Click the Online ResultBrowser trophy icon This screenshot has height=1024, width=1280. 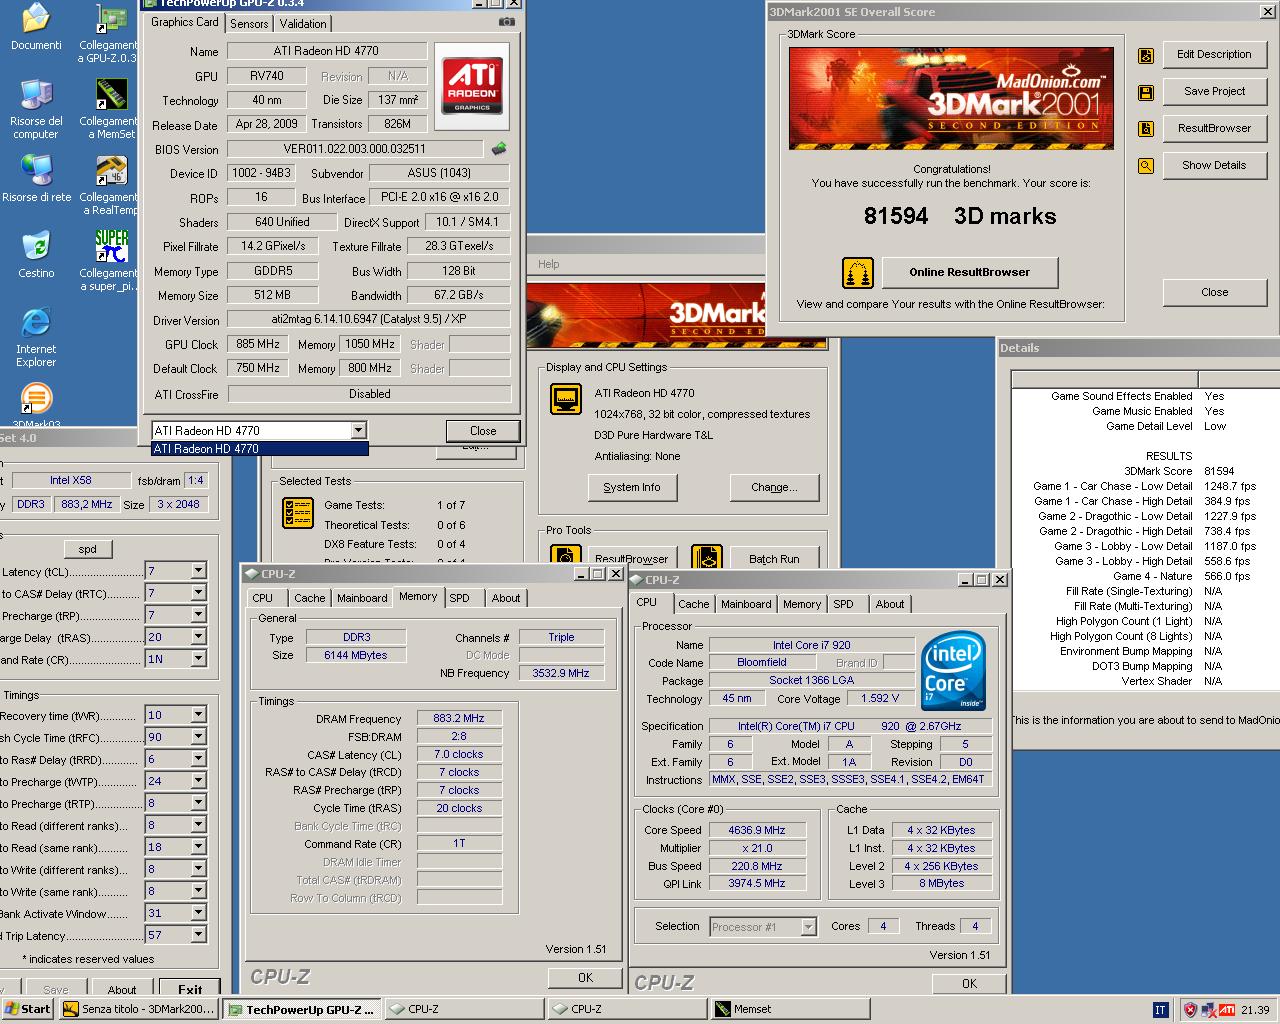pyautogui.click(x=858, y=272)
